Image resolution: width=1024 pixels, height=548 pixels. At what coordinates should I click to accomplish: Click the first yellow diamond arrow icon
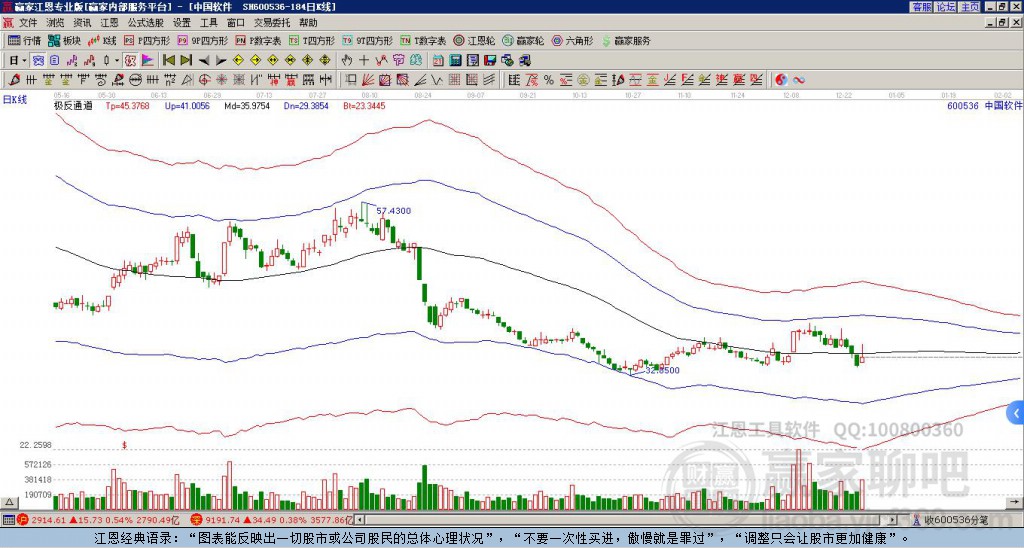[x=238, y=61]
